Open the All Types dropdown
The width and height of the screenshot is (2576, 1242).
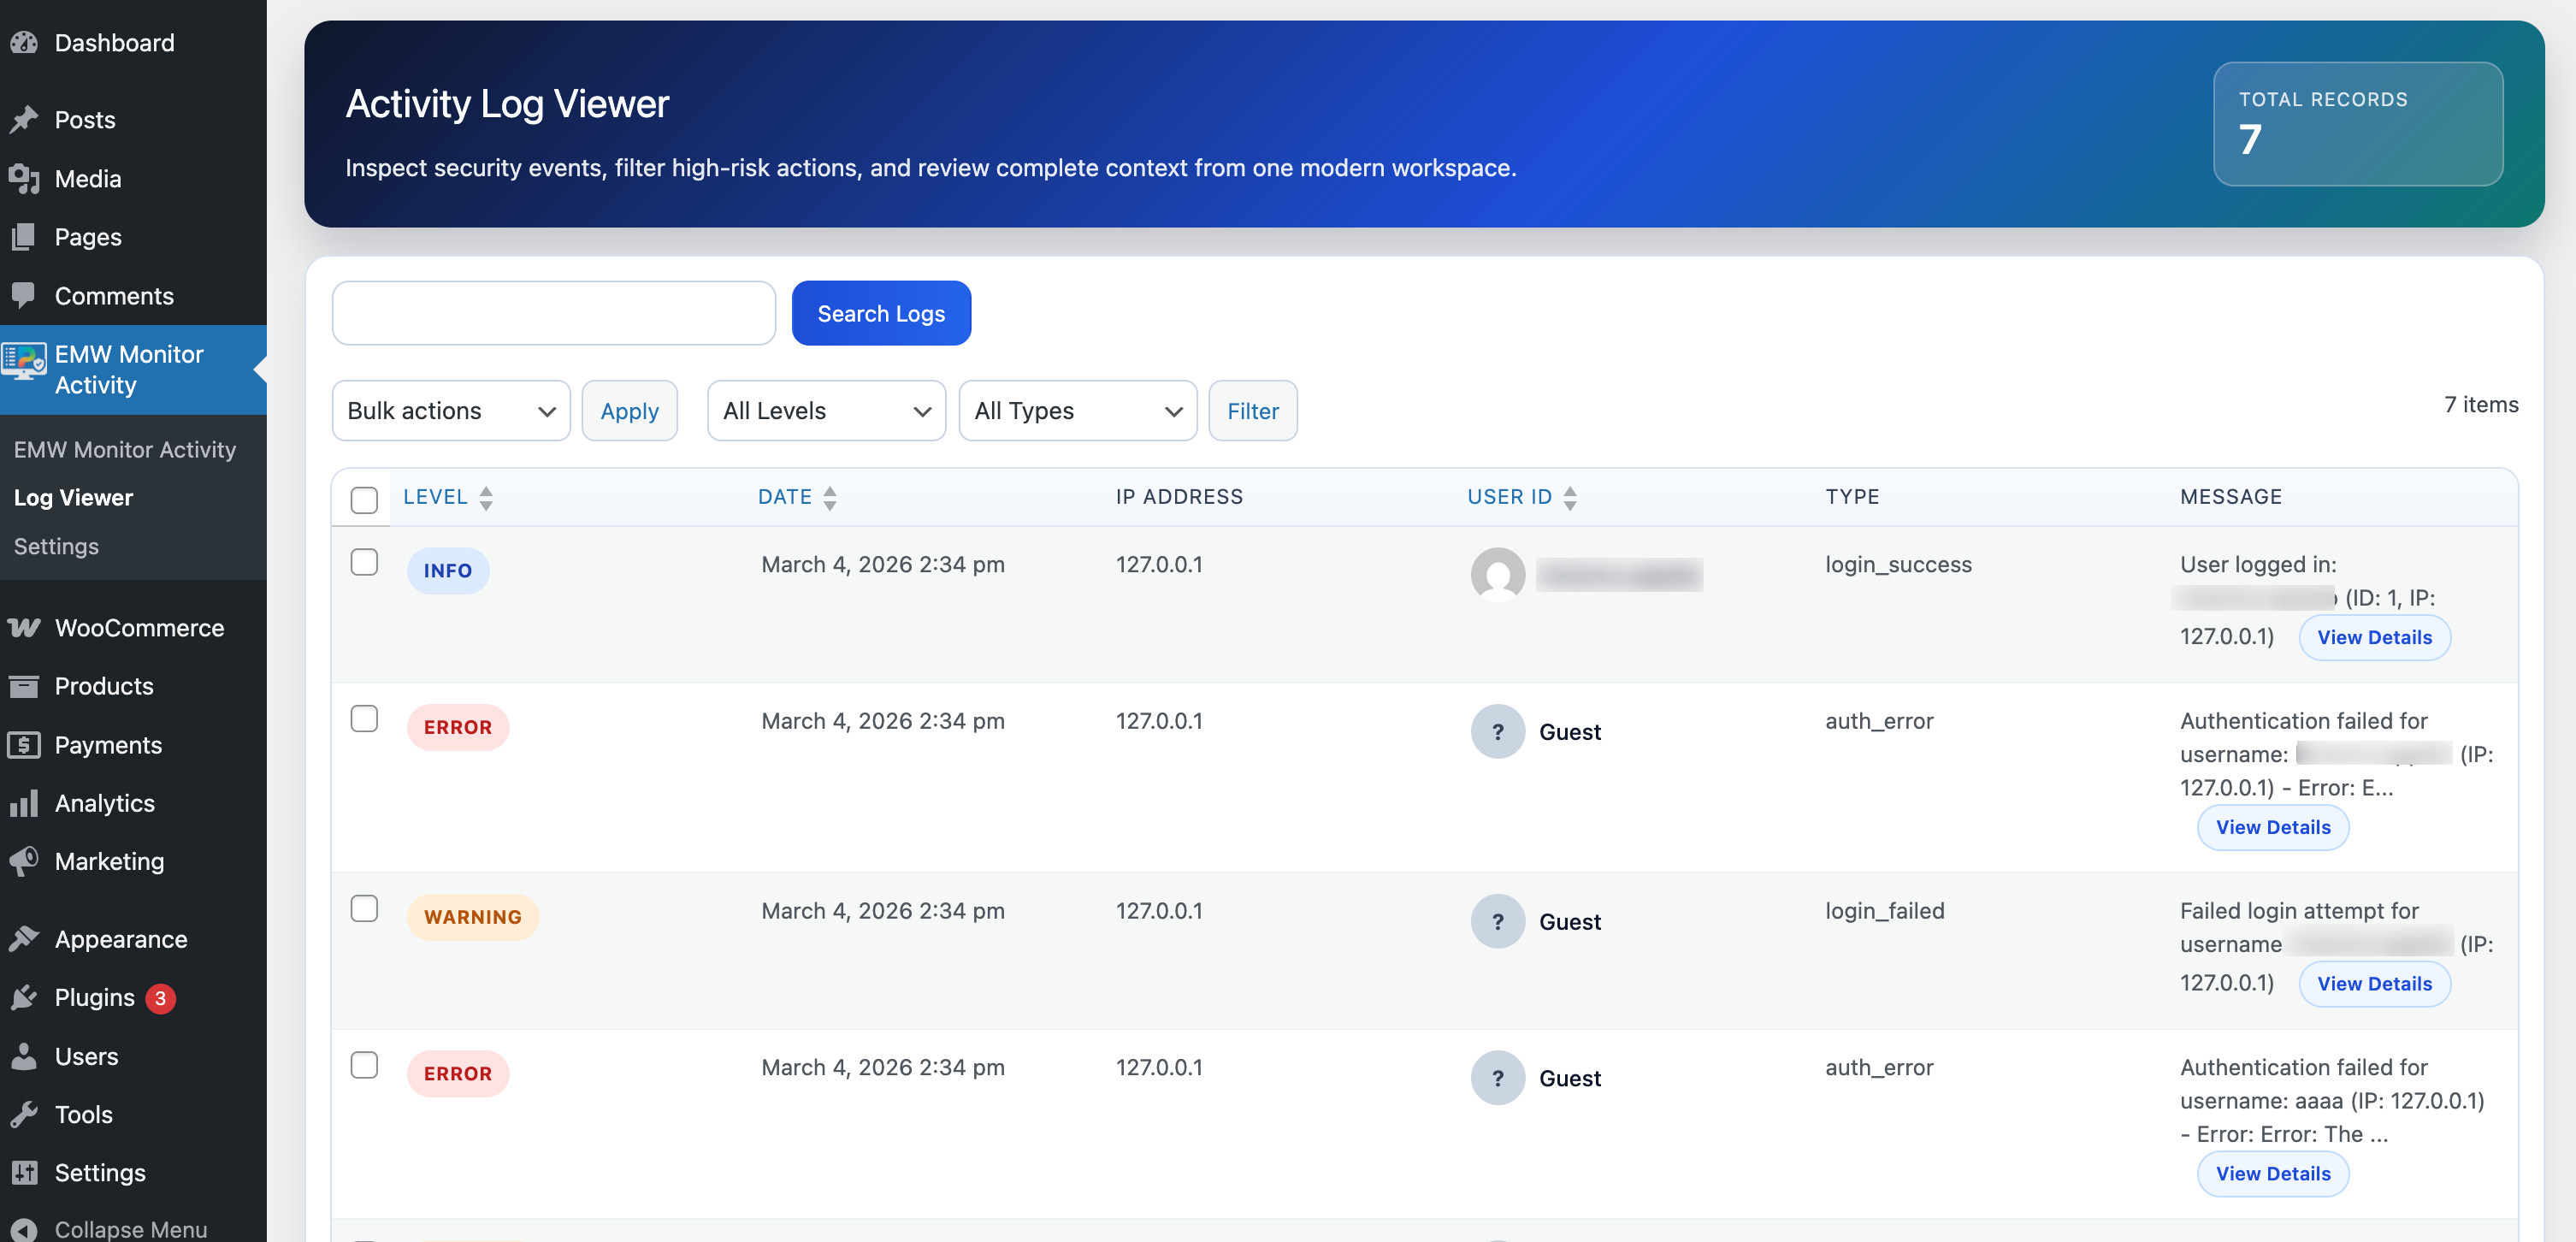pos(1077,411)
